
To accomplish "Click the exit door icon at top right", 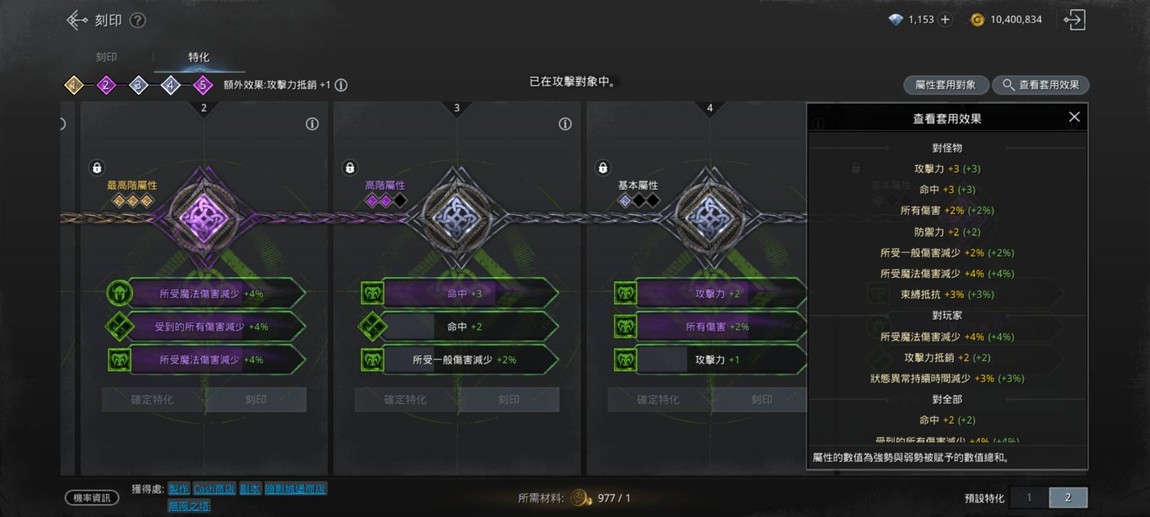I will pyautogui.click(x=1074, y=20).
